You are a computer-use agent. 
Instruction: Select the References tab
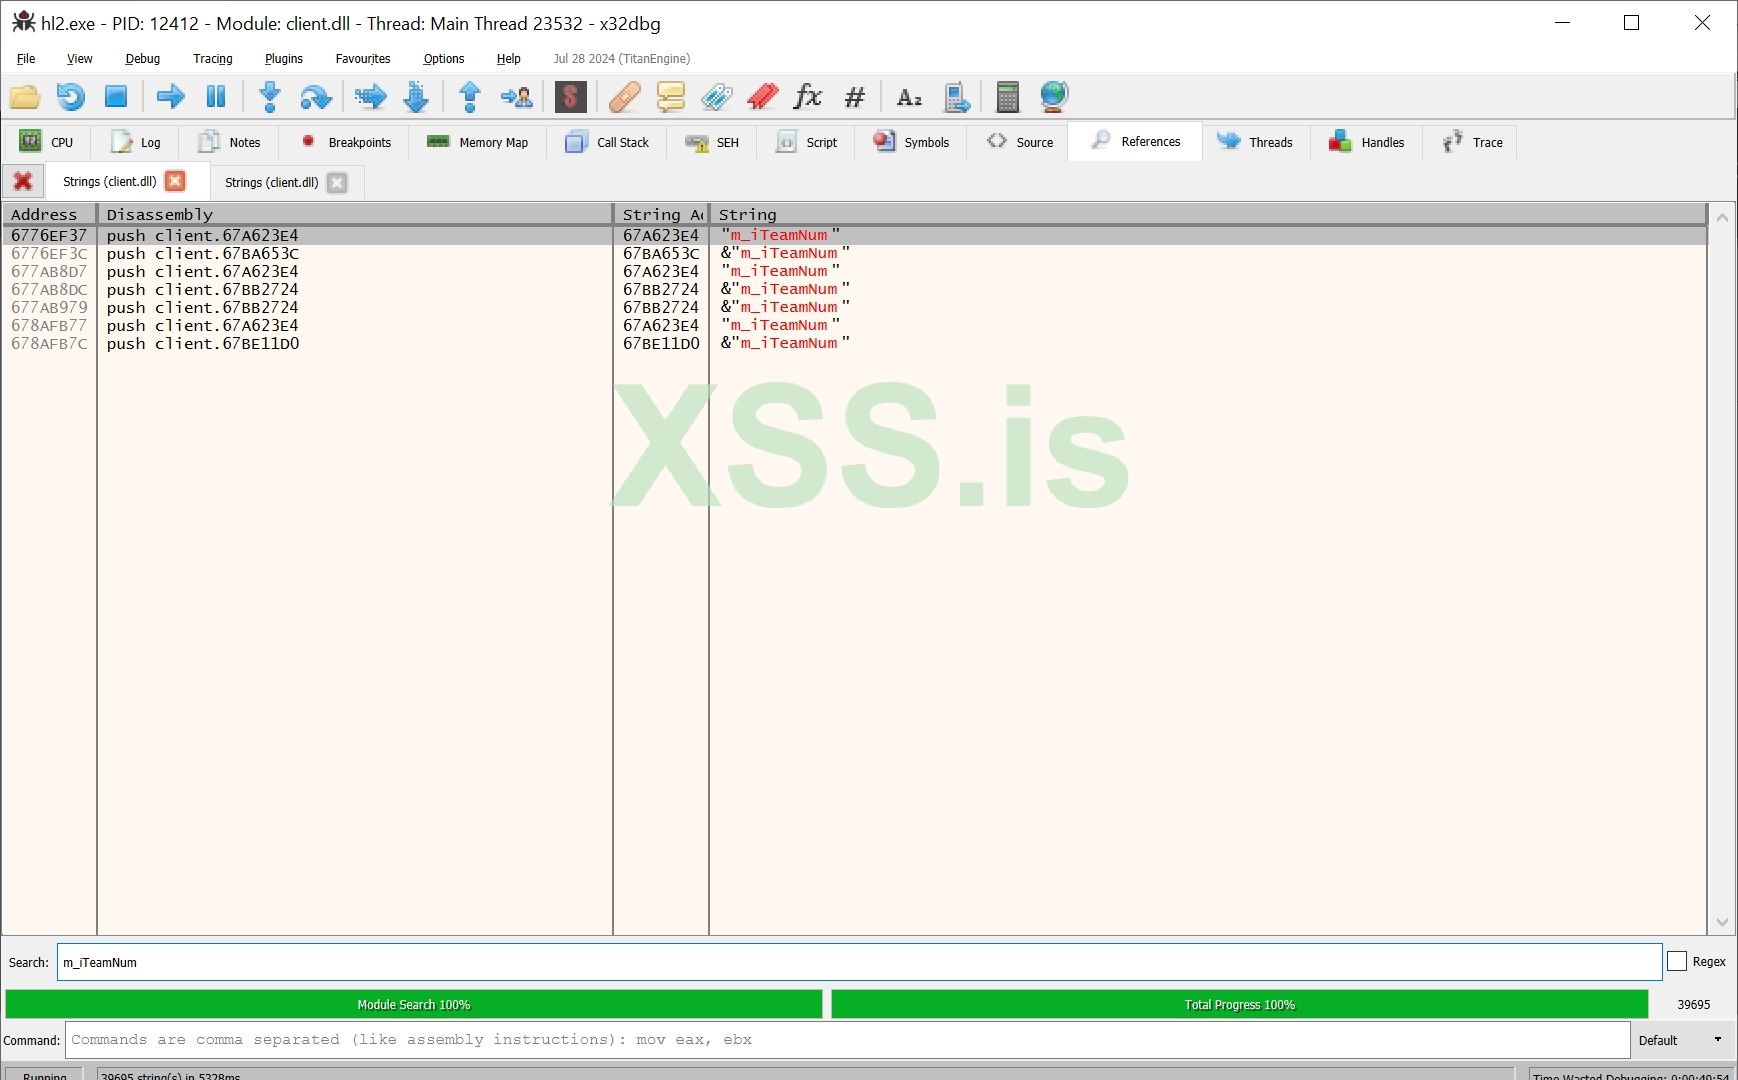1135,141
